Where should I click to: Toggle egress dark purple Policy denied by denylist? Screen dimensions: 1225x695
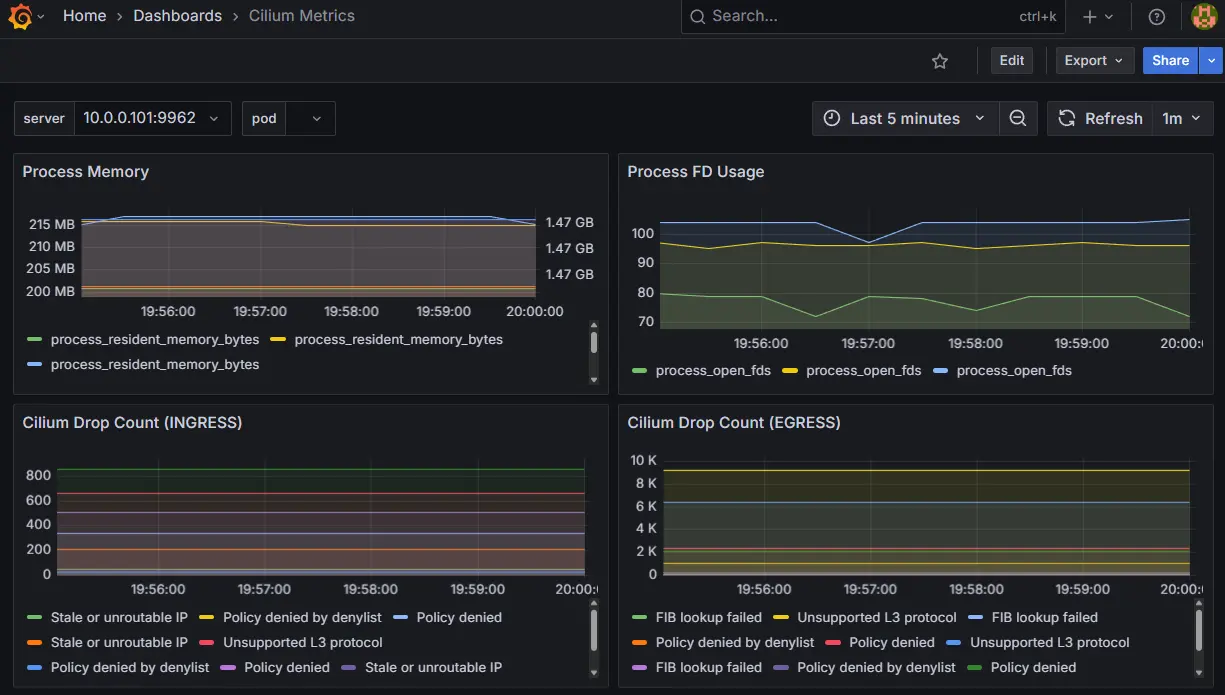tap(876, 668)
